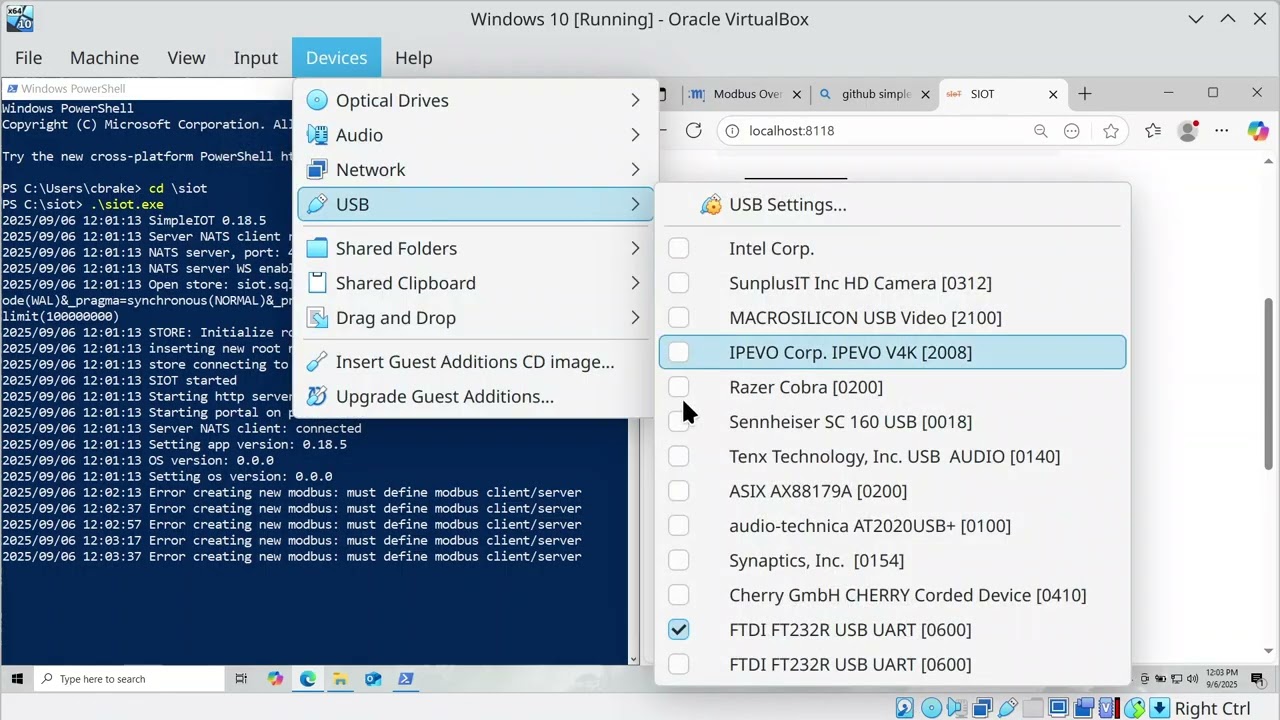This screenshot has height=720, width=1280.
Task: Open USB Settings from the USB submenu
Action: 788,204
